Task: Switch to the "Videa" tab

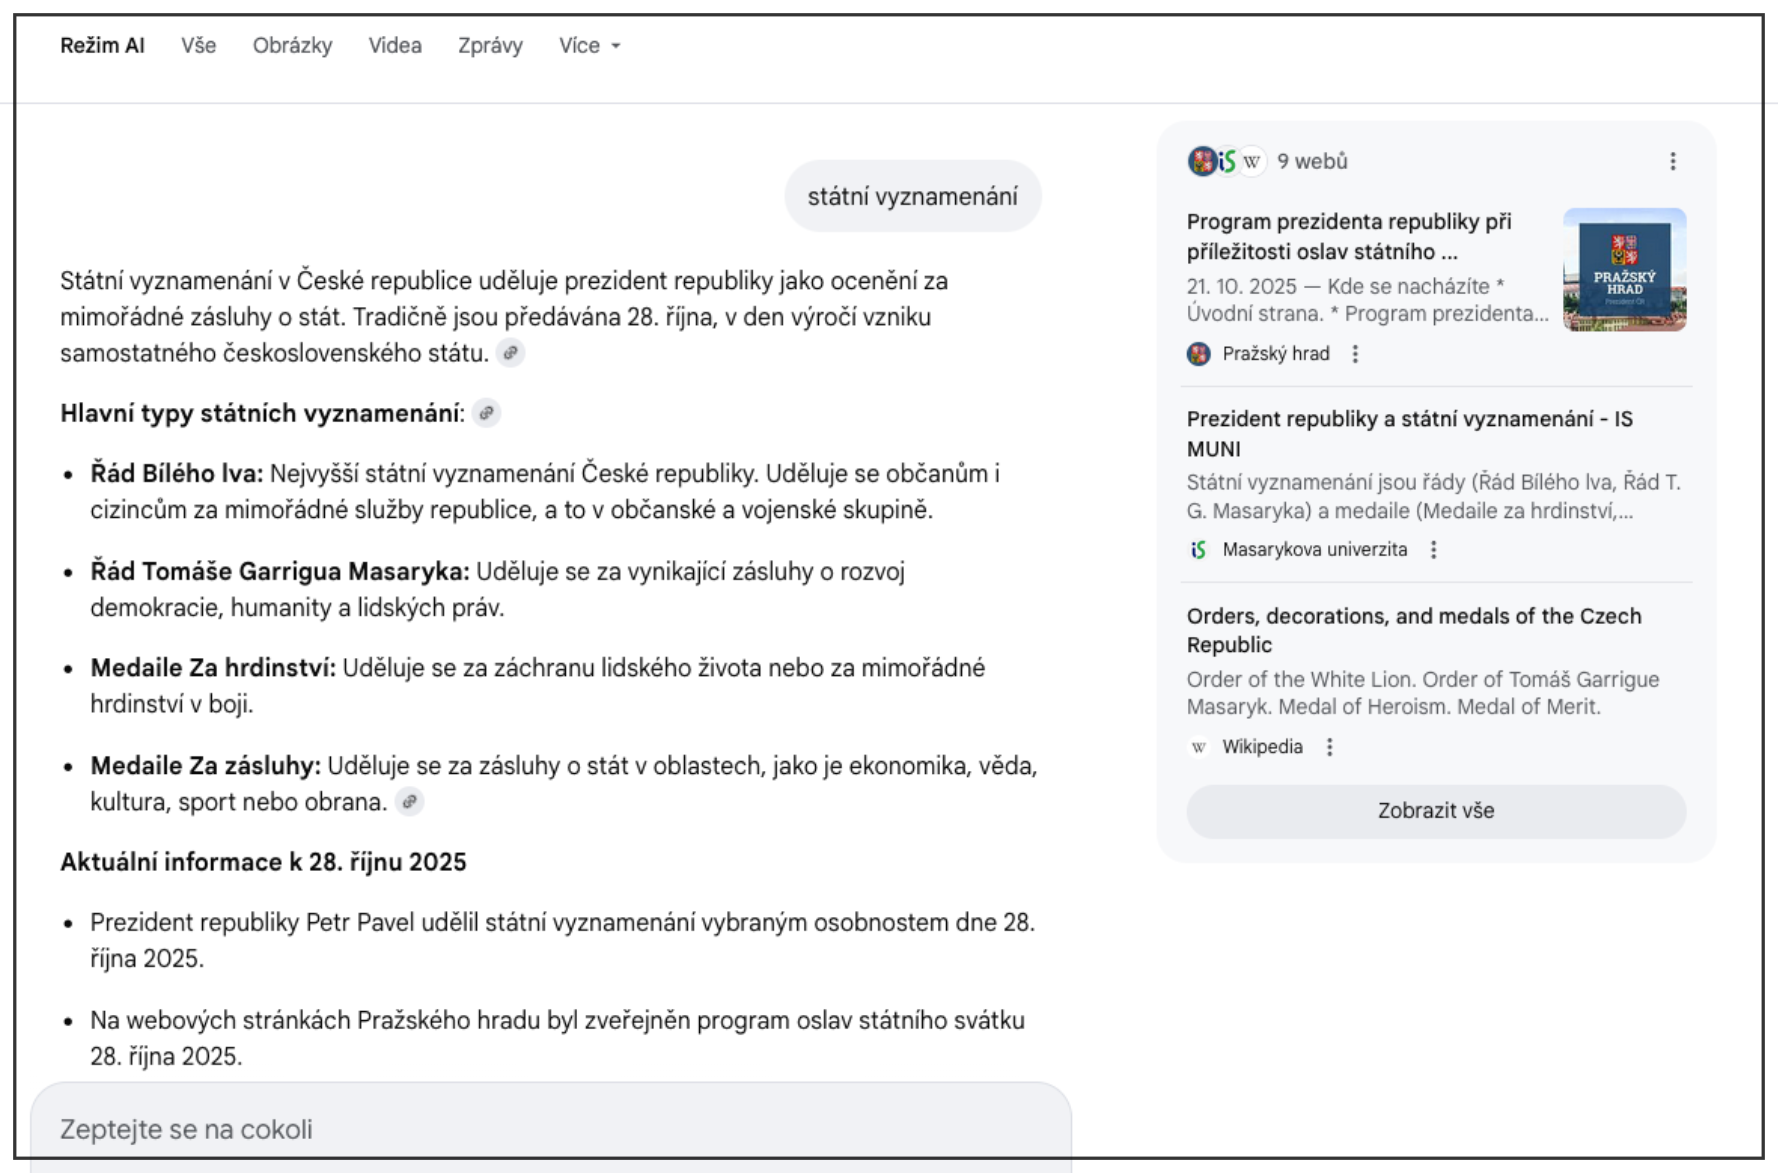Action: click(x=395, y=46)
